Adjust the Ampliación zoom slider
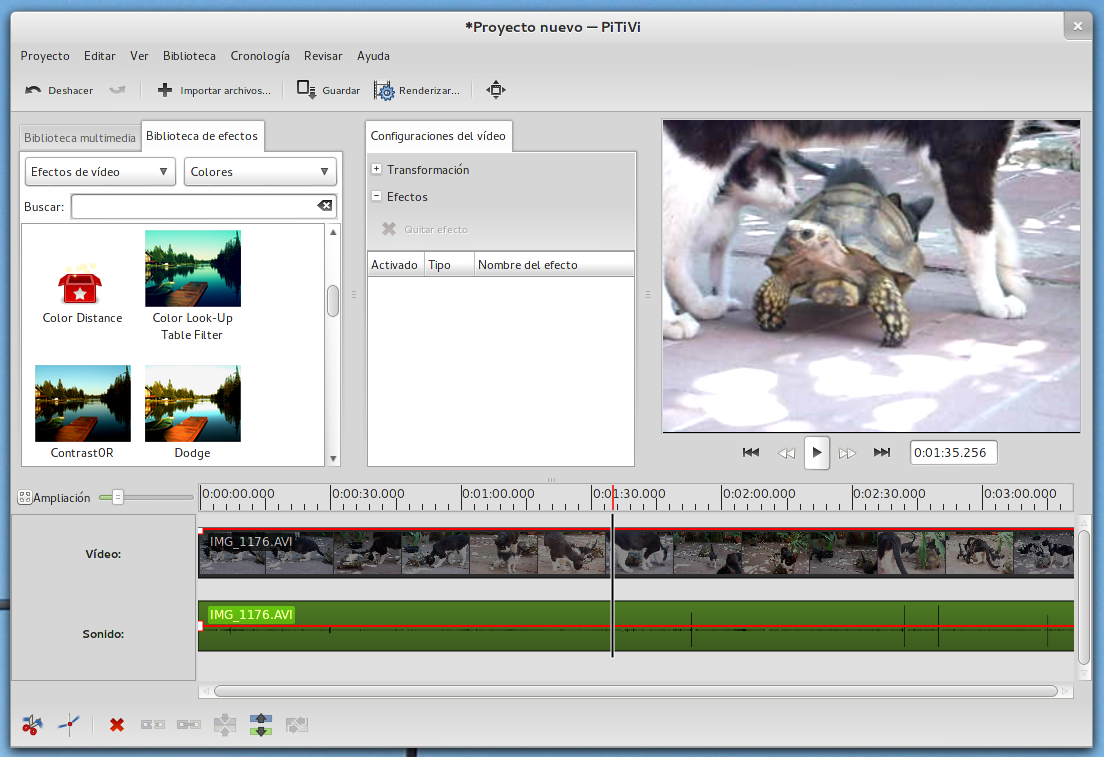 (118, 496)
